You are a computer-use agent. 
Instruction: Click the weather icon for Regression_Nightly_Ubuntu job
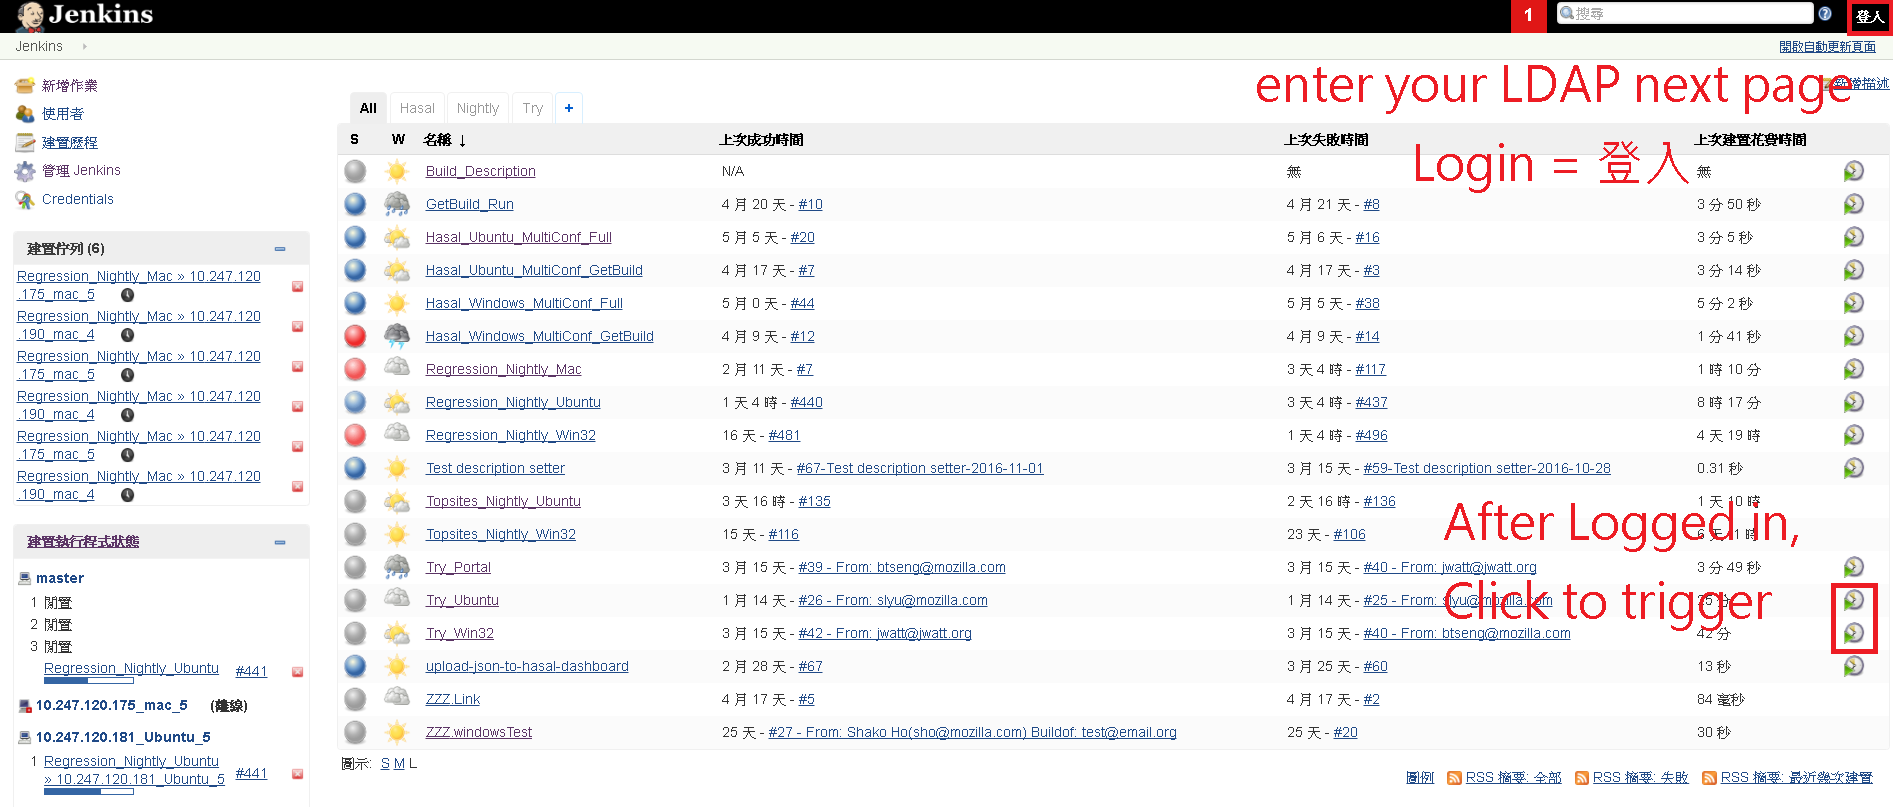[397, 402]
